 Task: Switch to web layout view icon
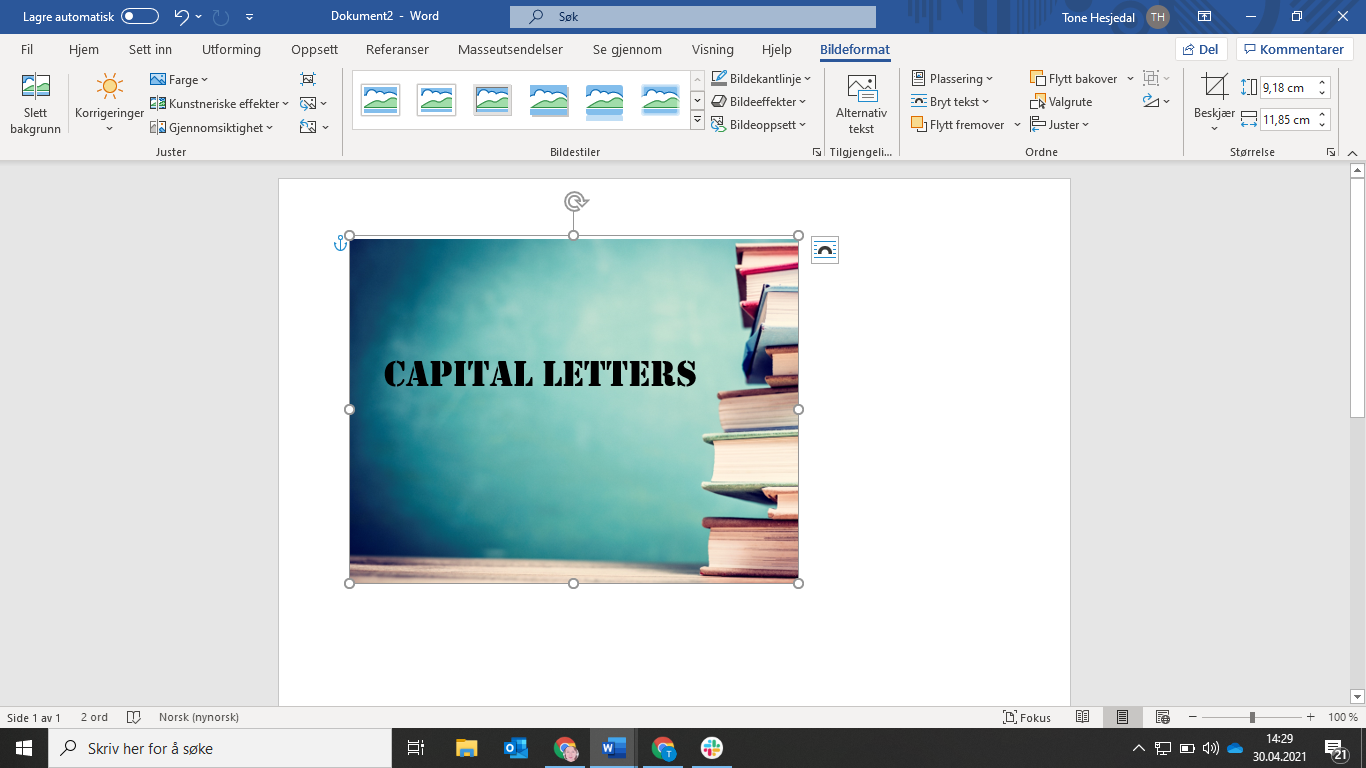point(1161,717)
